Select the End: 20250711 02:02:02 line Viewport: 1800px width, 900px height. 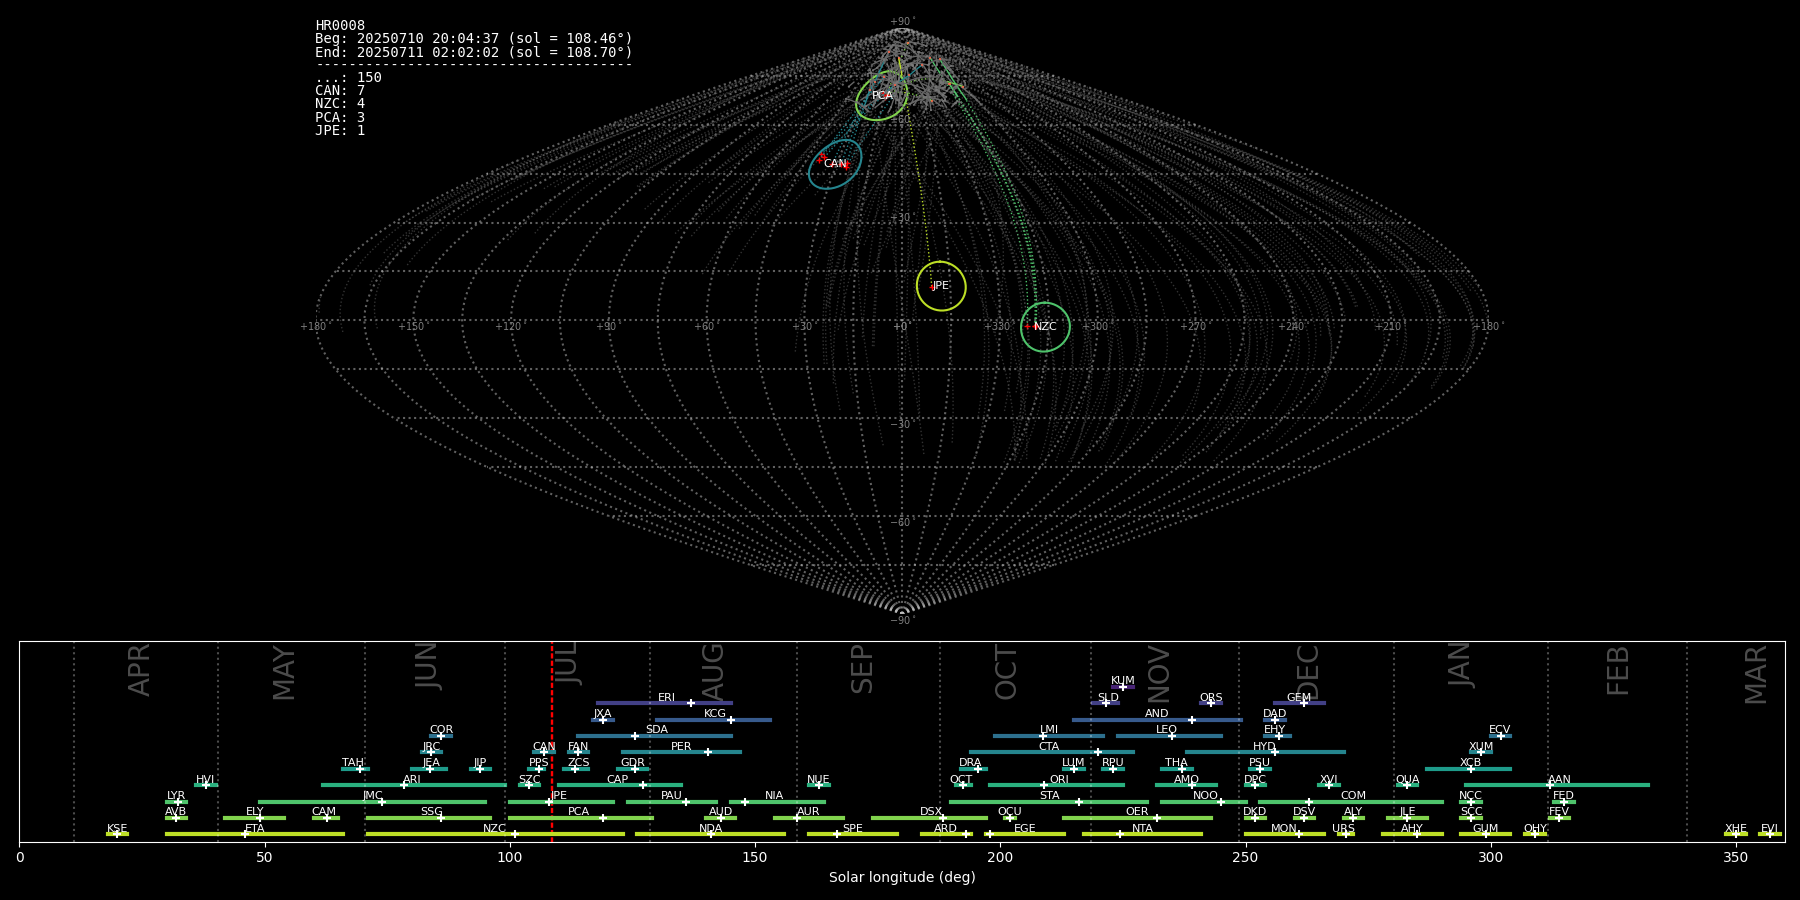click(x=474, y=52)
